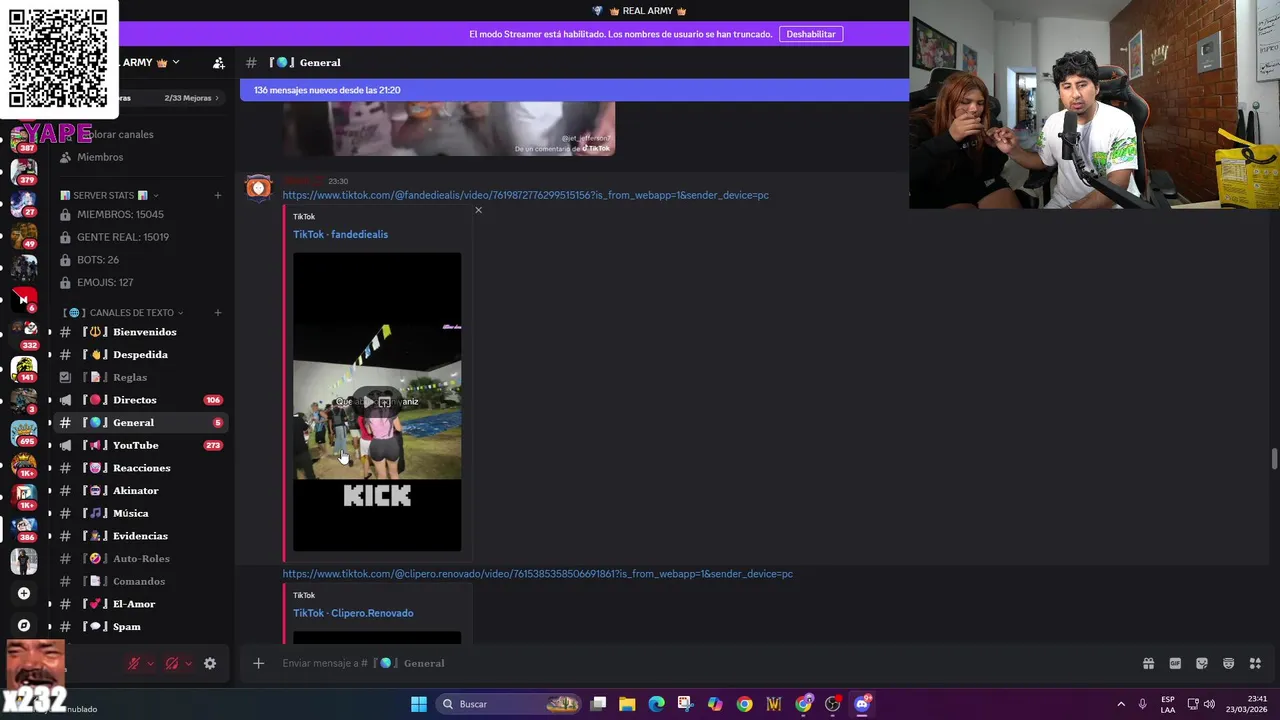Open headphone options arrow in user panel
1280x720 pixels.
click(x=188, y=663)
